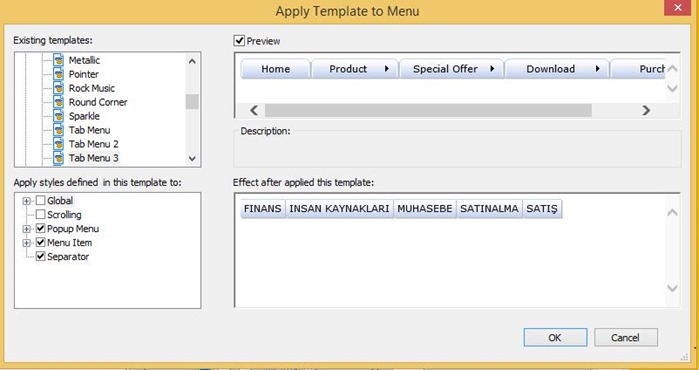Click the Pointer template icon
Image resolution: width=699 pixels, height=370 pixels.
[58, 74]
